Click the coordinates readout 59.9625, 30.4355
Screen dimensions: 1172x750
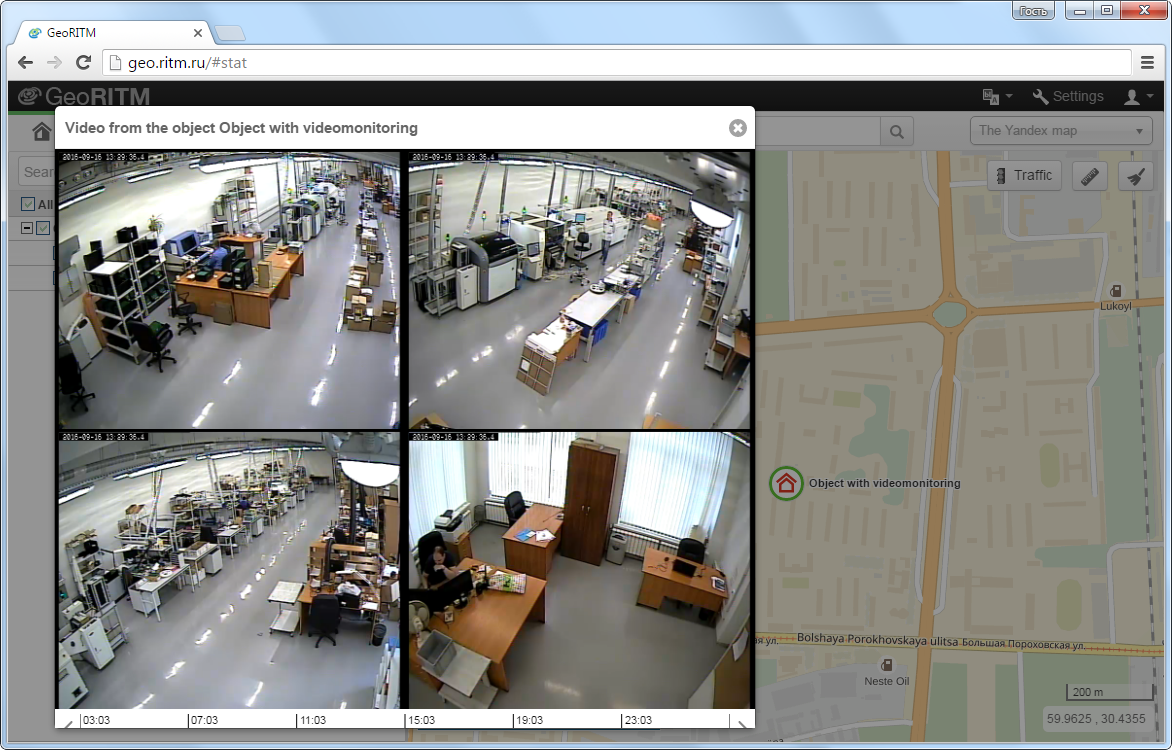coord(1096,719)
